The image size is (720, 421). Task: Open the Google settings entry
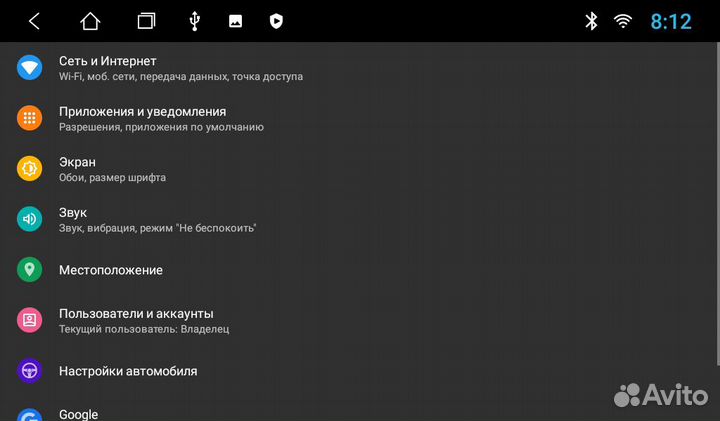[78, 414]
